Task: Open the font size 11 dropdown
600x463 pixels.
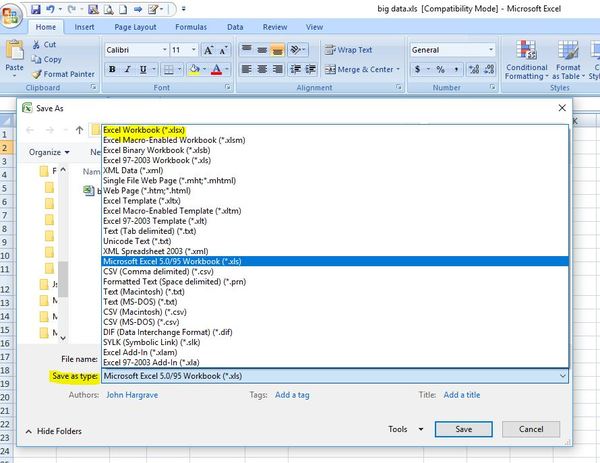Action: click(x=193, y=50)
